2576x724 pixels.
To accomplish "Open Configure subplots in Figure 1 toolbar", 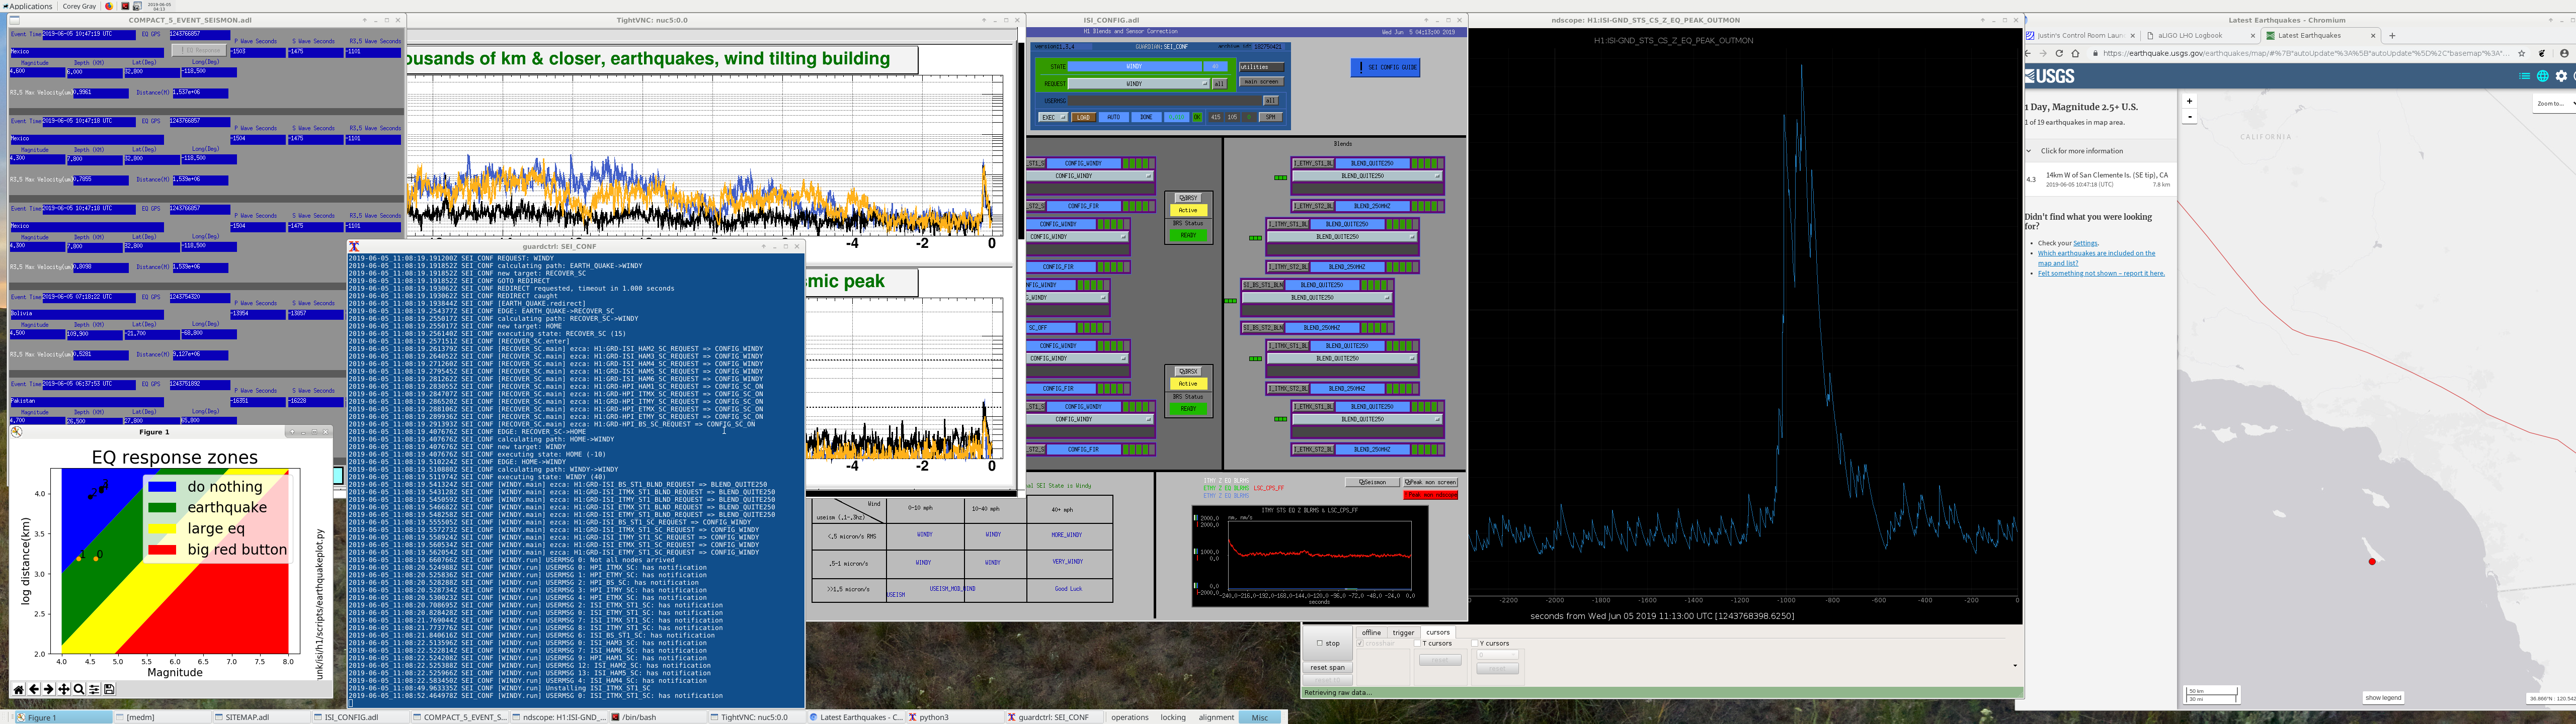I will click(94, 689).
